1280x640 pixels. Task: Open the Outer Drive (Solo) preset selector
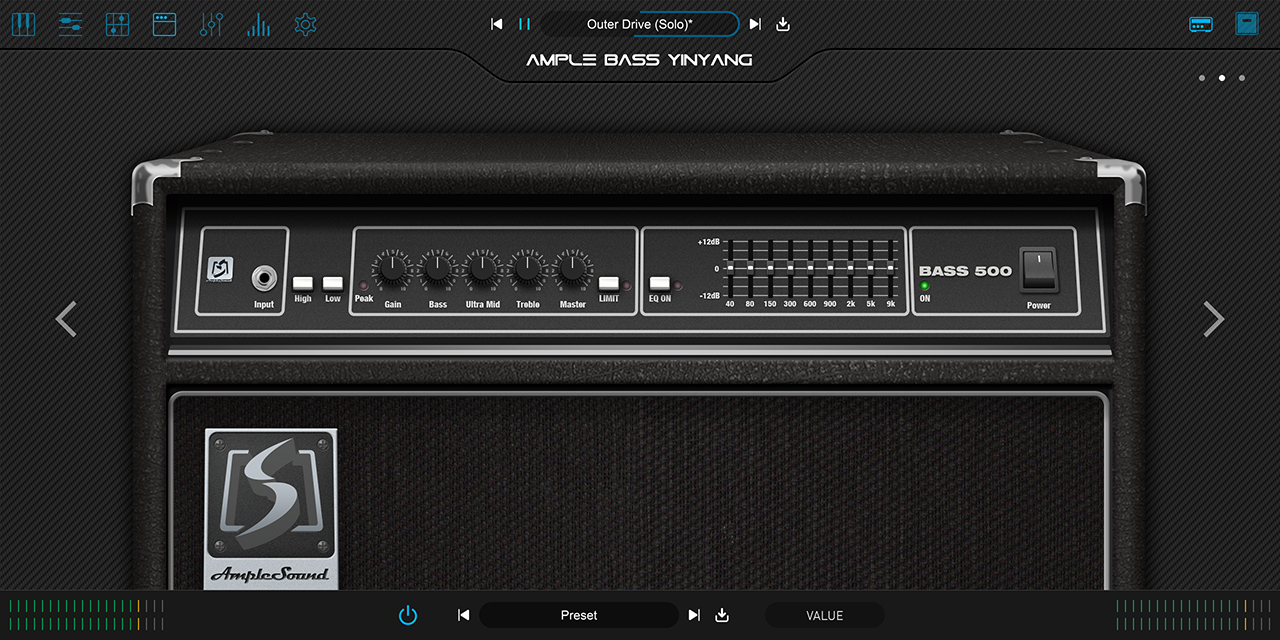[640, 24]
